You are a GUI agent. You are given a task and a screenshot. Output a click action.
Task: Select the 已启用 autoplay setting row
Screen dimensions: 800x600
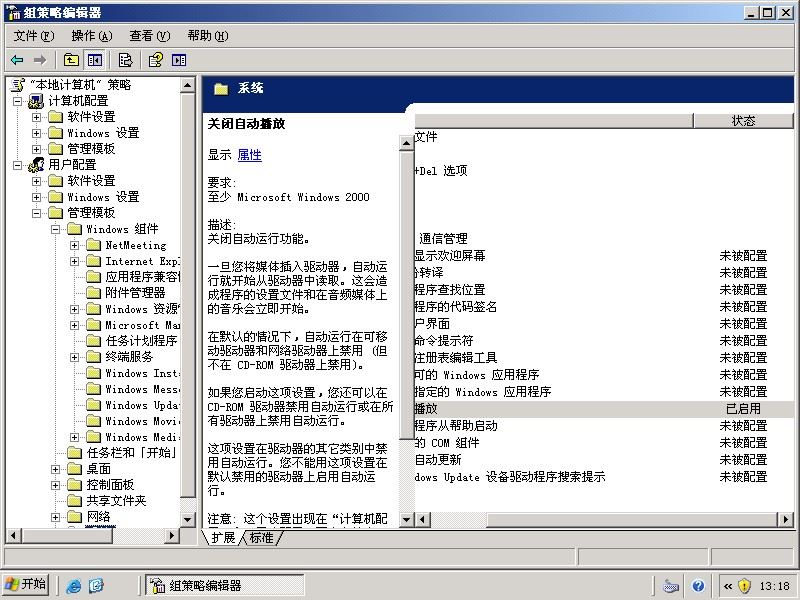(604, 409)
